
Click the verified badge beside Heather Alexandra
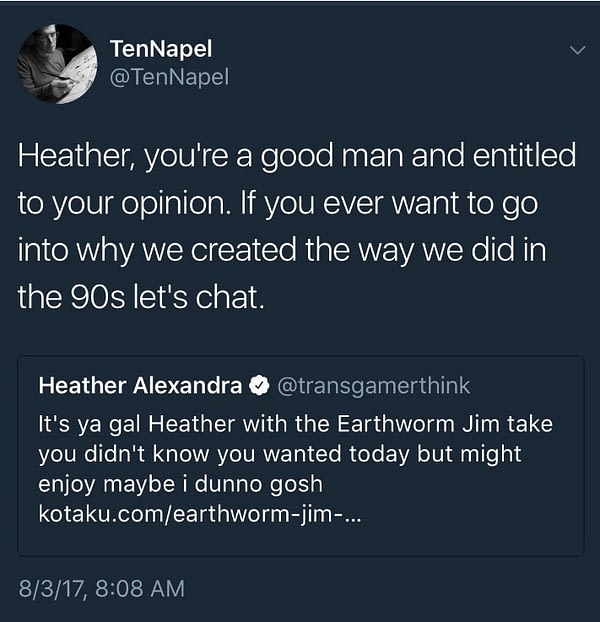click(x=259, y=386)
